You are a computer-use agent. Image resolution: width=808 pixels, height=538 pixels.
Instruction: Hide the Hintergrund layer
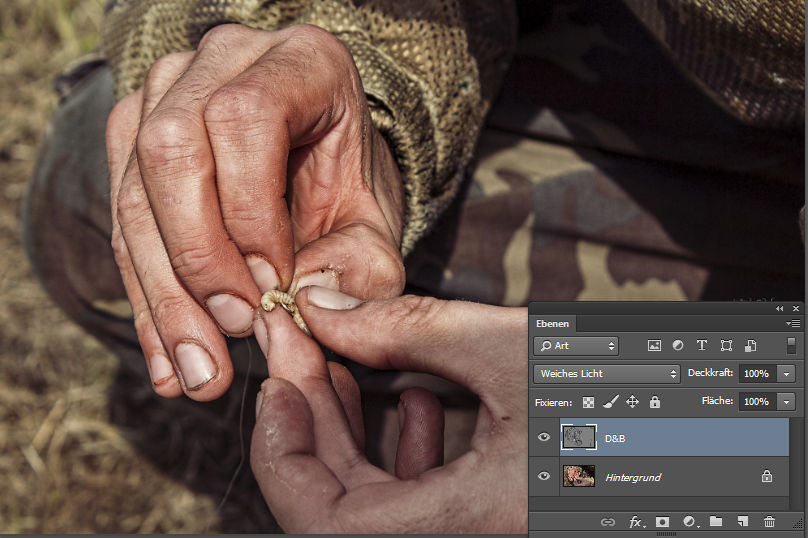(x=544, y=476)
